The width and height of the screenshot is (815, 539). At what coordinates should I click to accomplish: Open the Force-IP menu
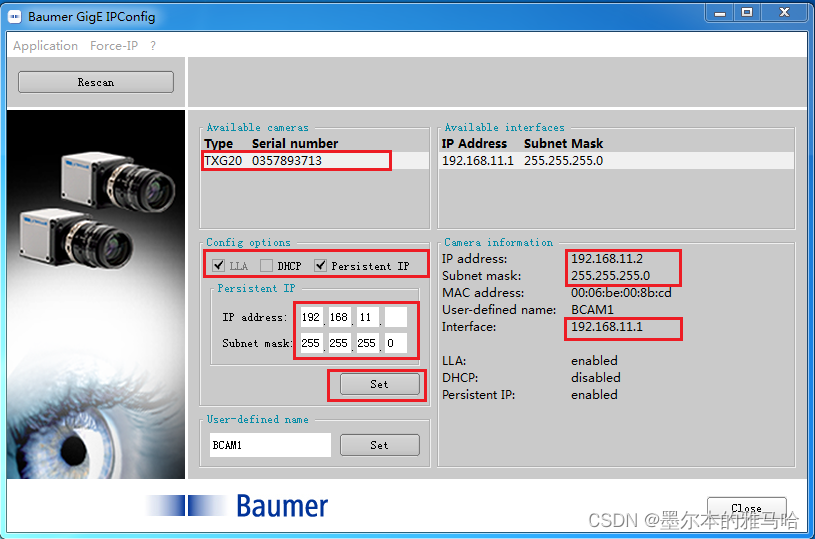click(x=114, y=46)
